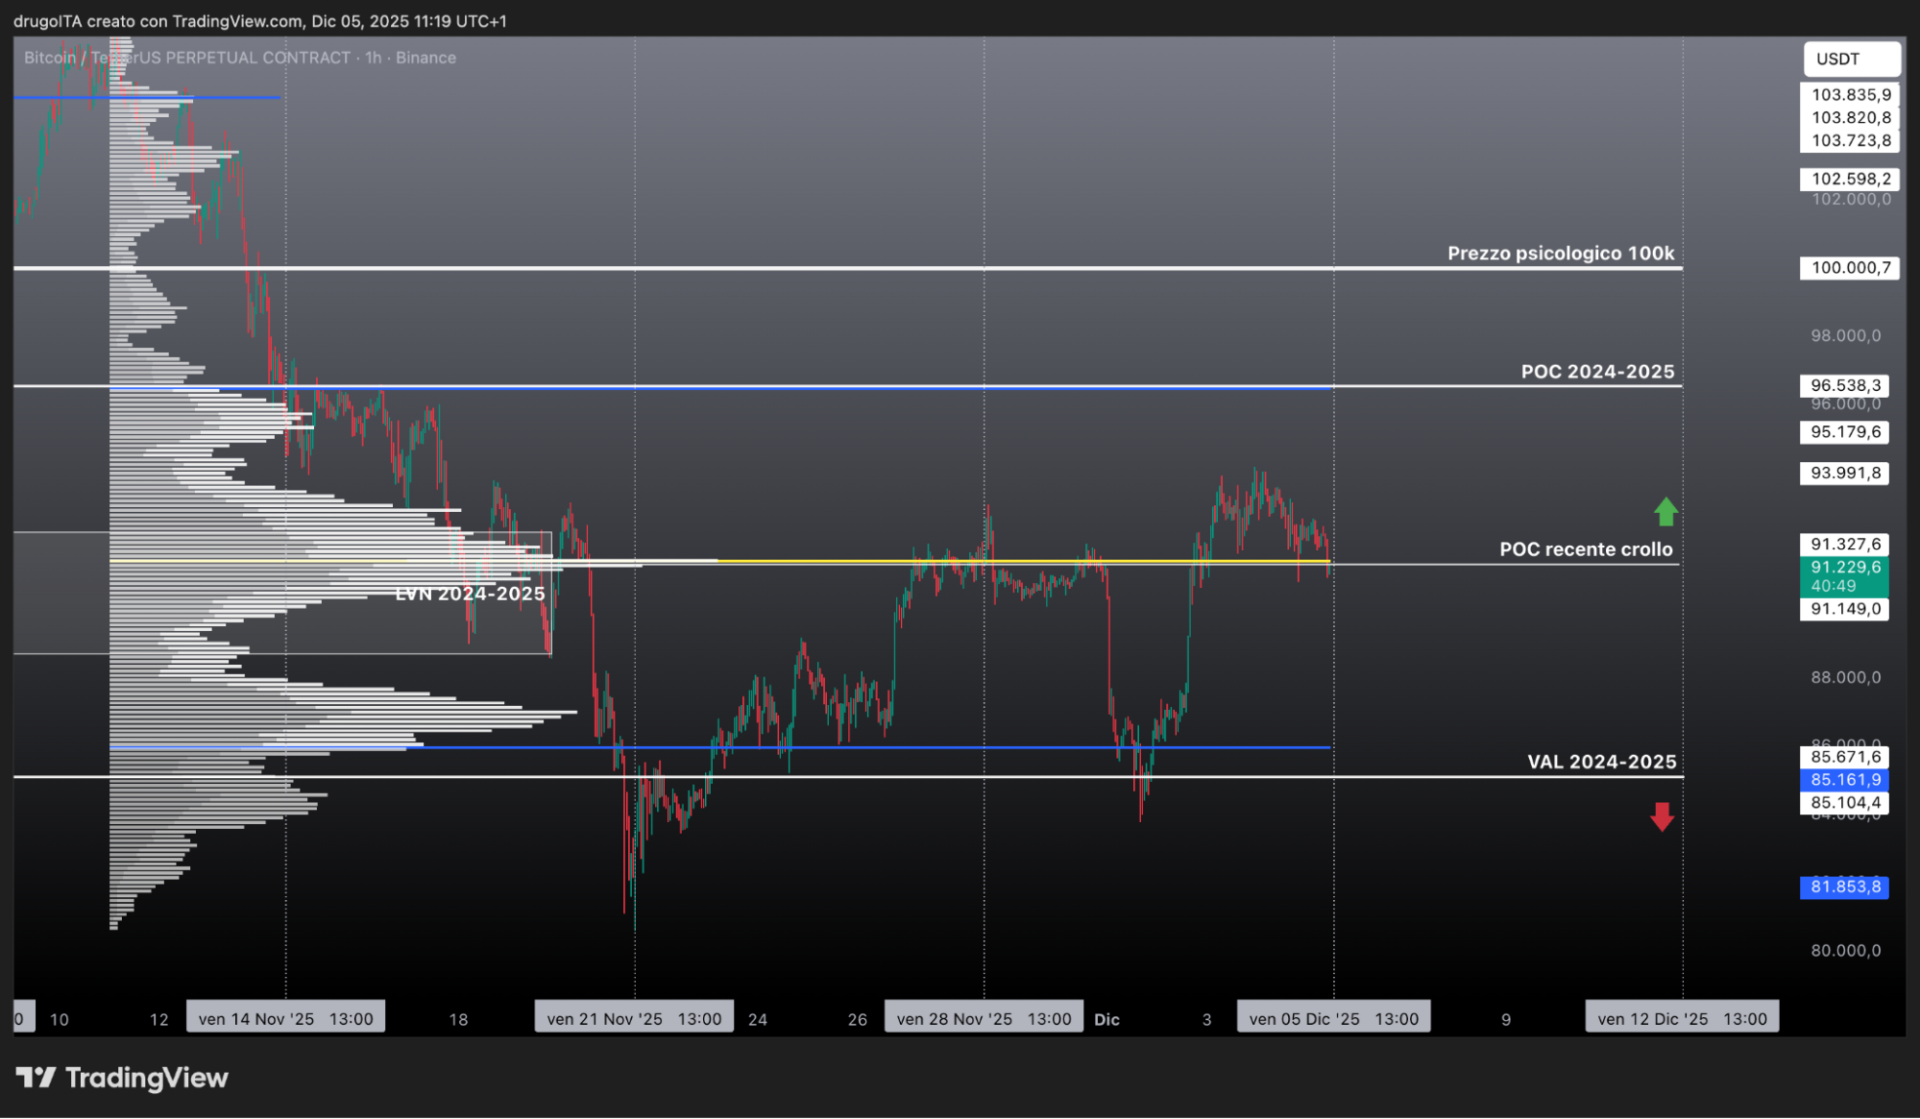Click the 103.835,9 price label

click(x=1851, y=95)
